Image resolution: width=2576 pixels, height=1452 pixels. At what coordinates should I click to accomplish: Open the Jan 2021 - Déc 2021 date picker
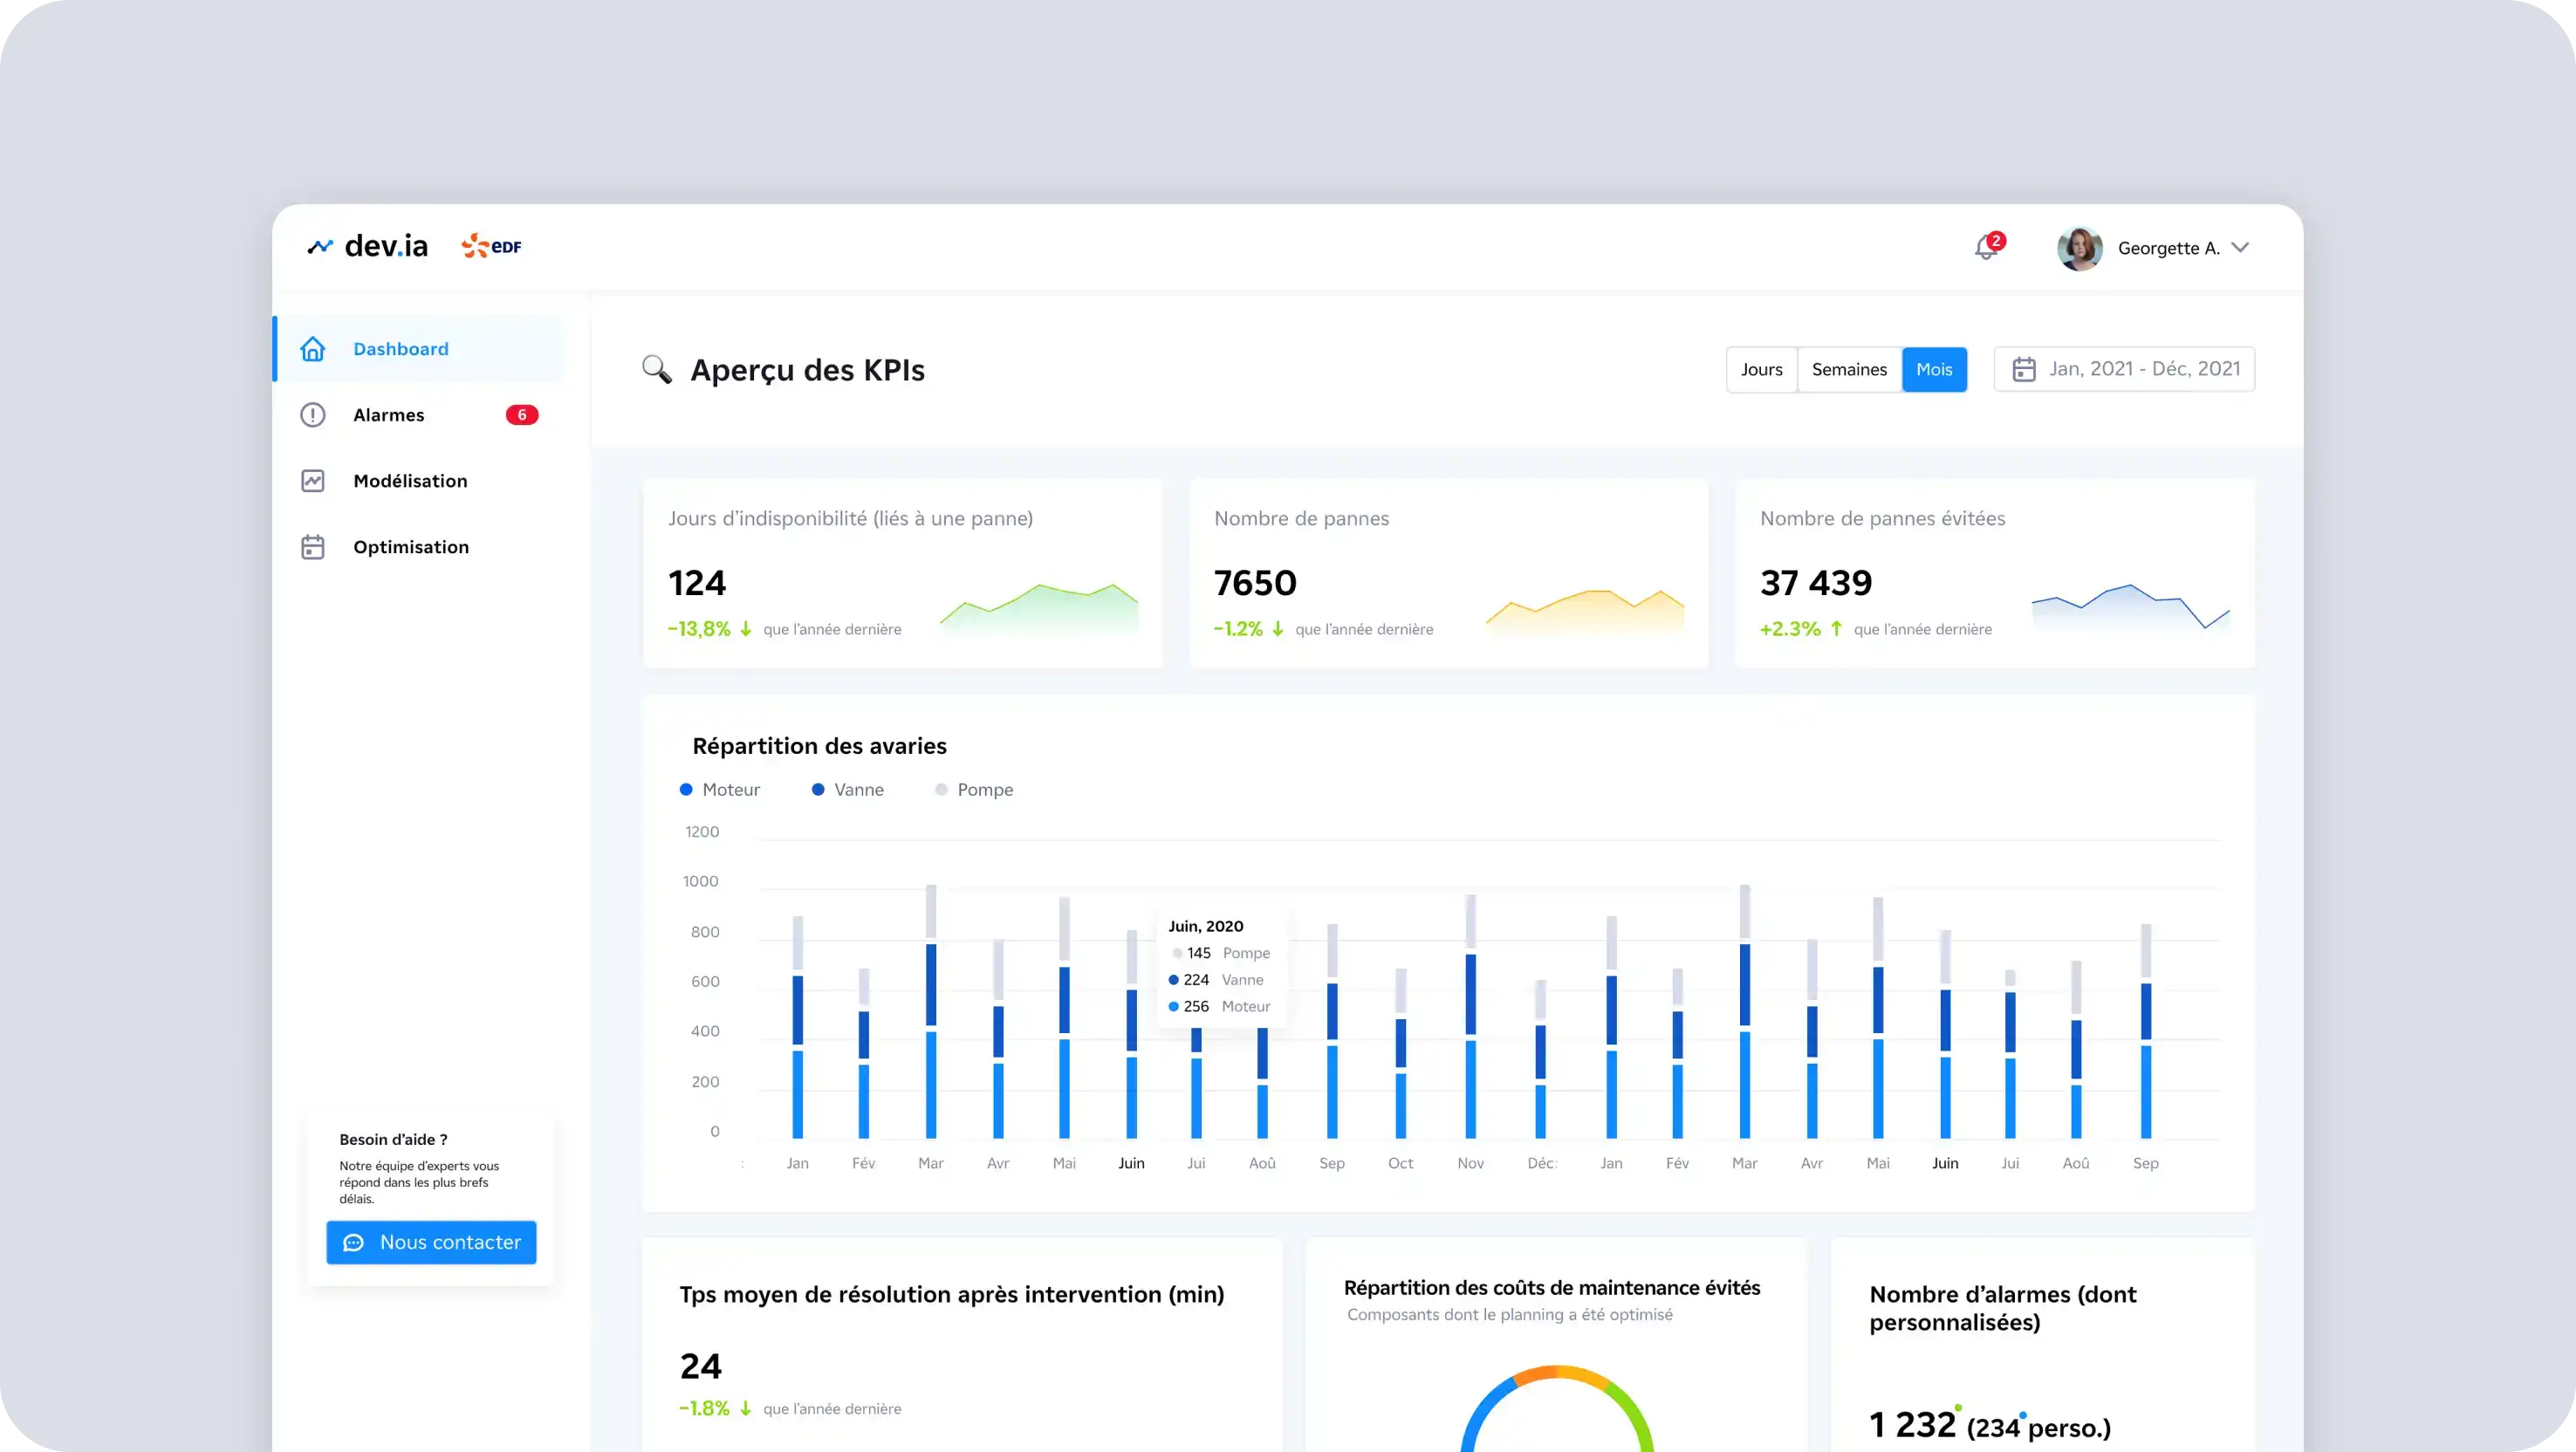2124,369
